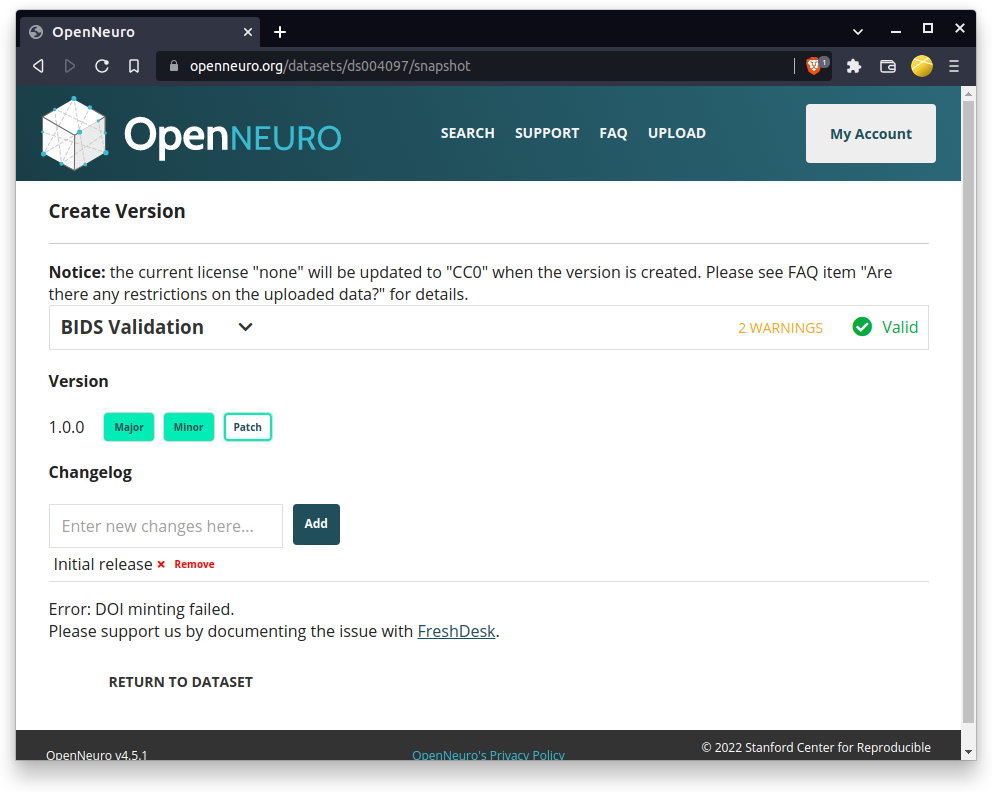Open the tab search dropdown arrow
The height and width of the screenshot is (792, 992).
tap(858, 31)
